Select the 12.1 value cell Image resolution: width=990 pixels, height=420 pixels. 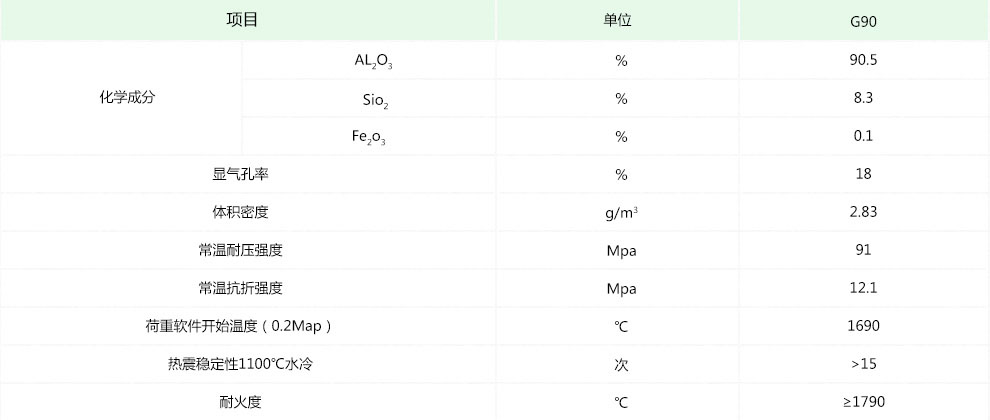pyautogui.click(x=864, y=288)
